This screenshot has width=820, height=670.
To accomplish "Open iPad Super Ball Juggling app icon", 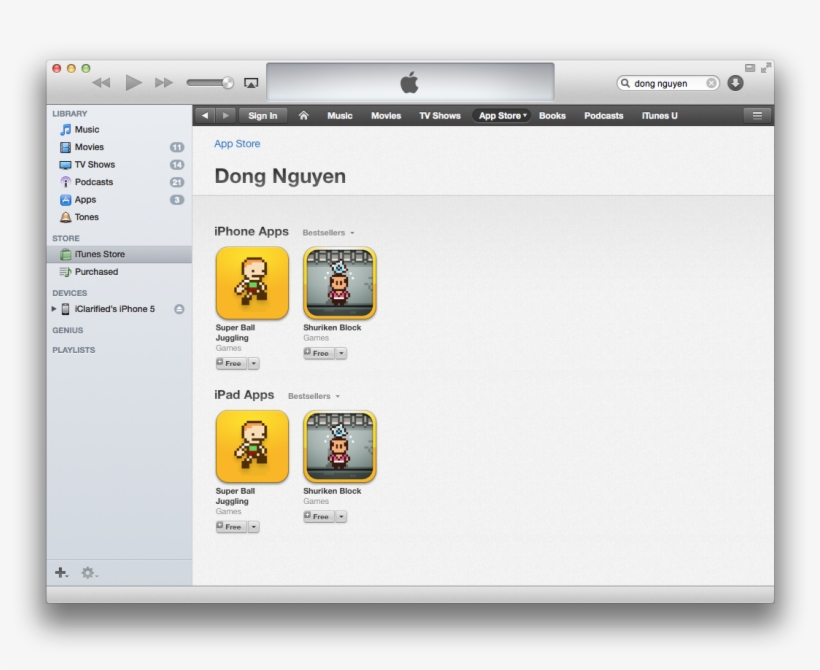I will (x=252, y=446).
